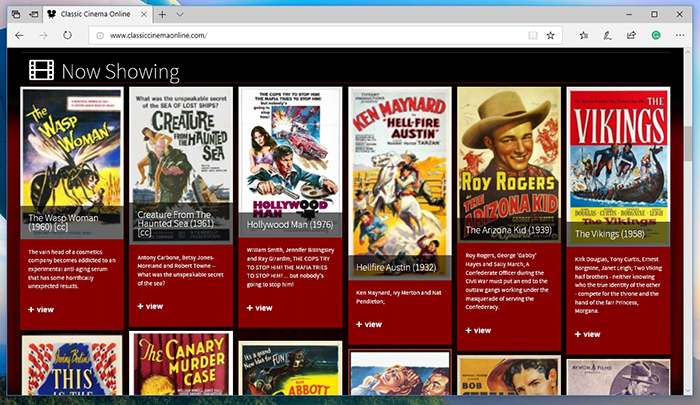Close the Classic Cinema Online tab
The image size is (700, 405).
coord(144,14)
